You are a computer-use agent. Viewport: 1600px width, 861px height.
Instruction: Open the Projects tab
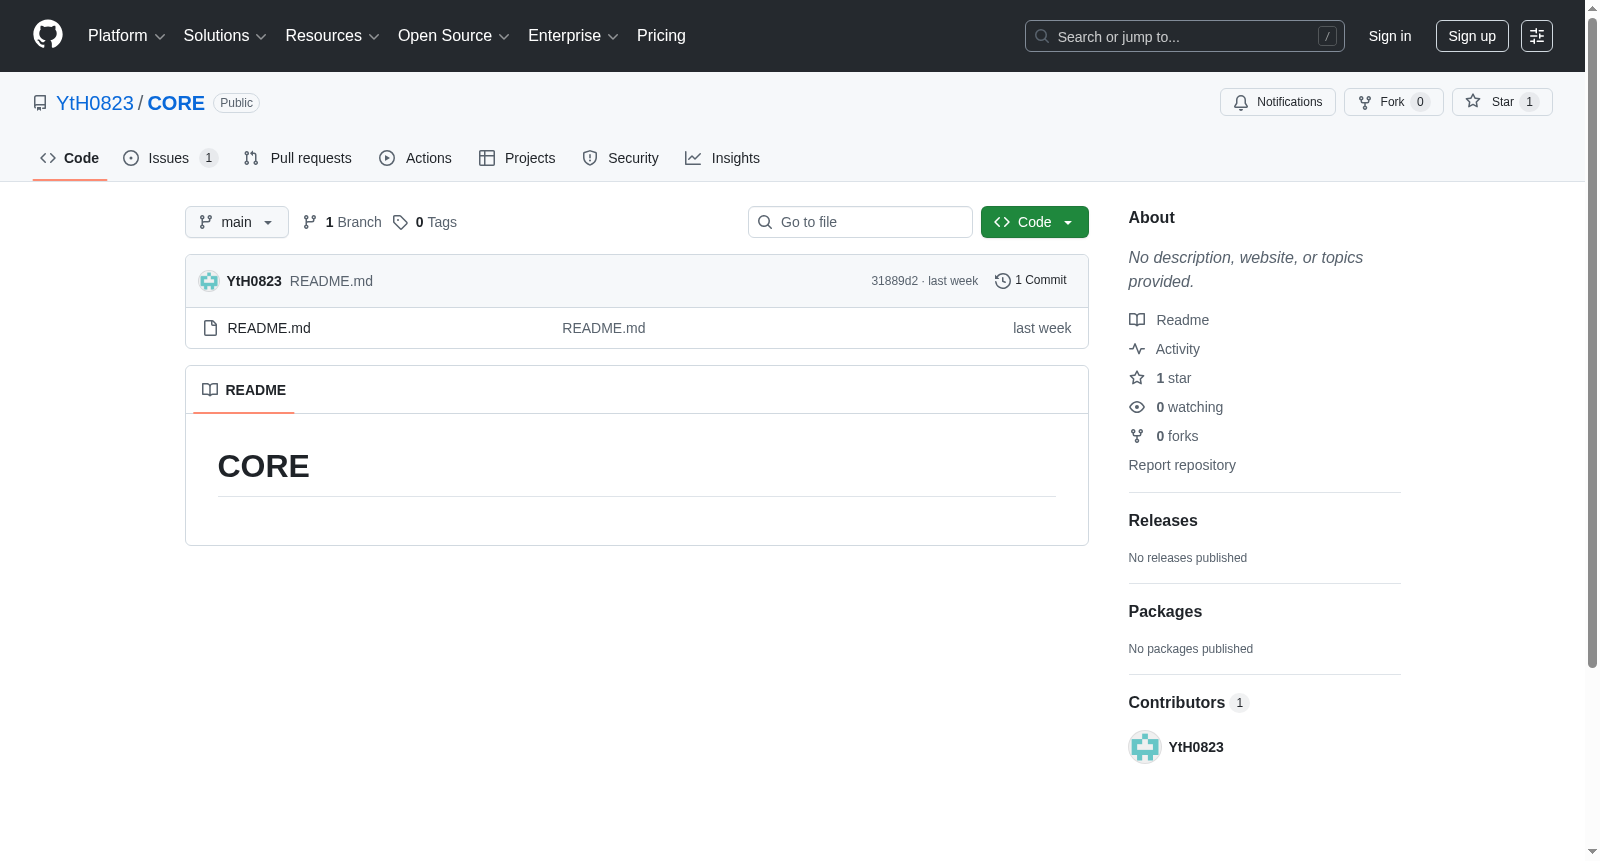pyautogui.click(x=517, y=158)
